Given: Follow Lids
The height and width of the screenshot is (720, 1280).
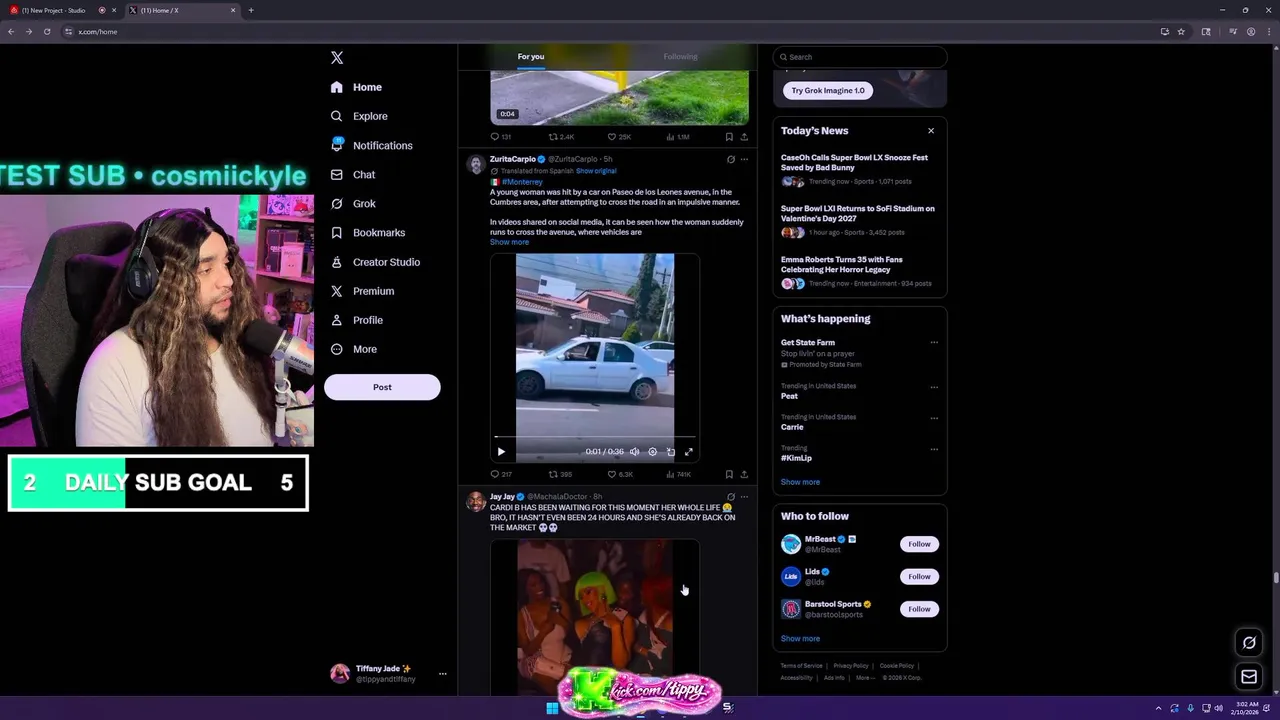Looking at the screenshot, I should point(919,576).
